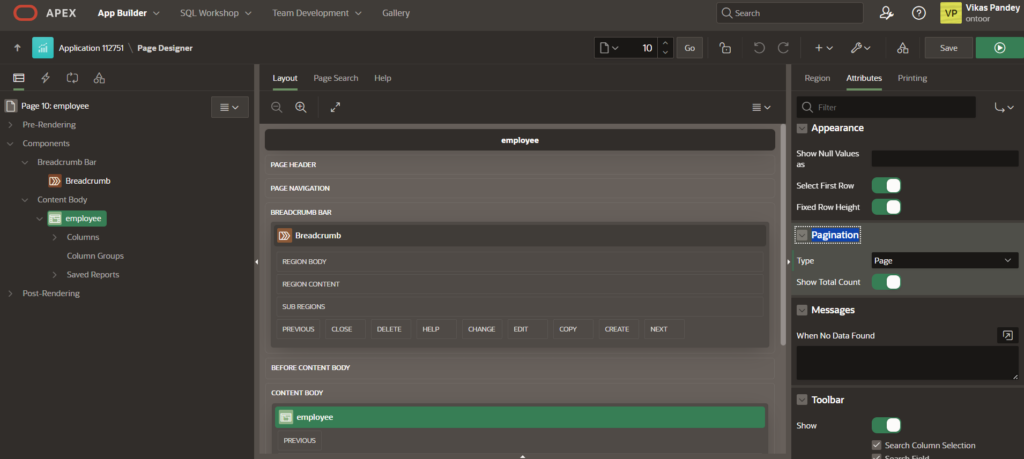Toggle the Select First Row switch
This screenshot has height=459, width=1024.
coord(886,186)
